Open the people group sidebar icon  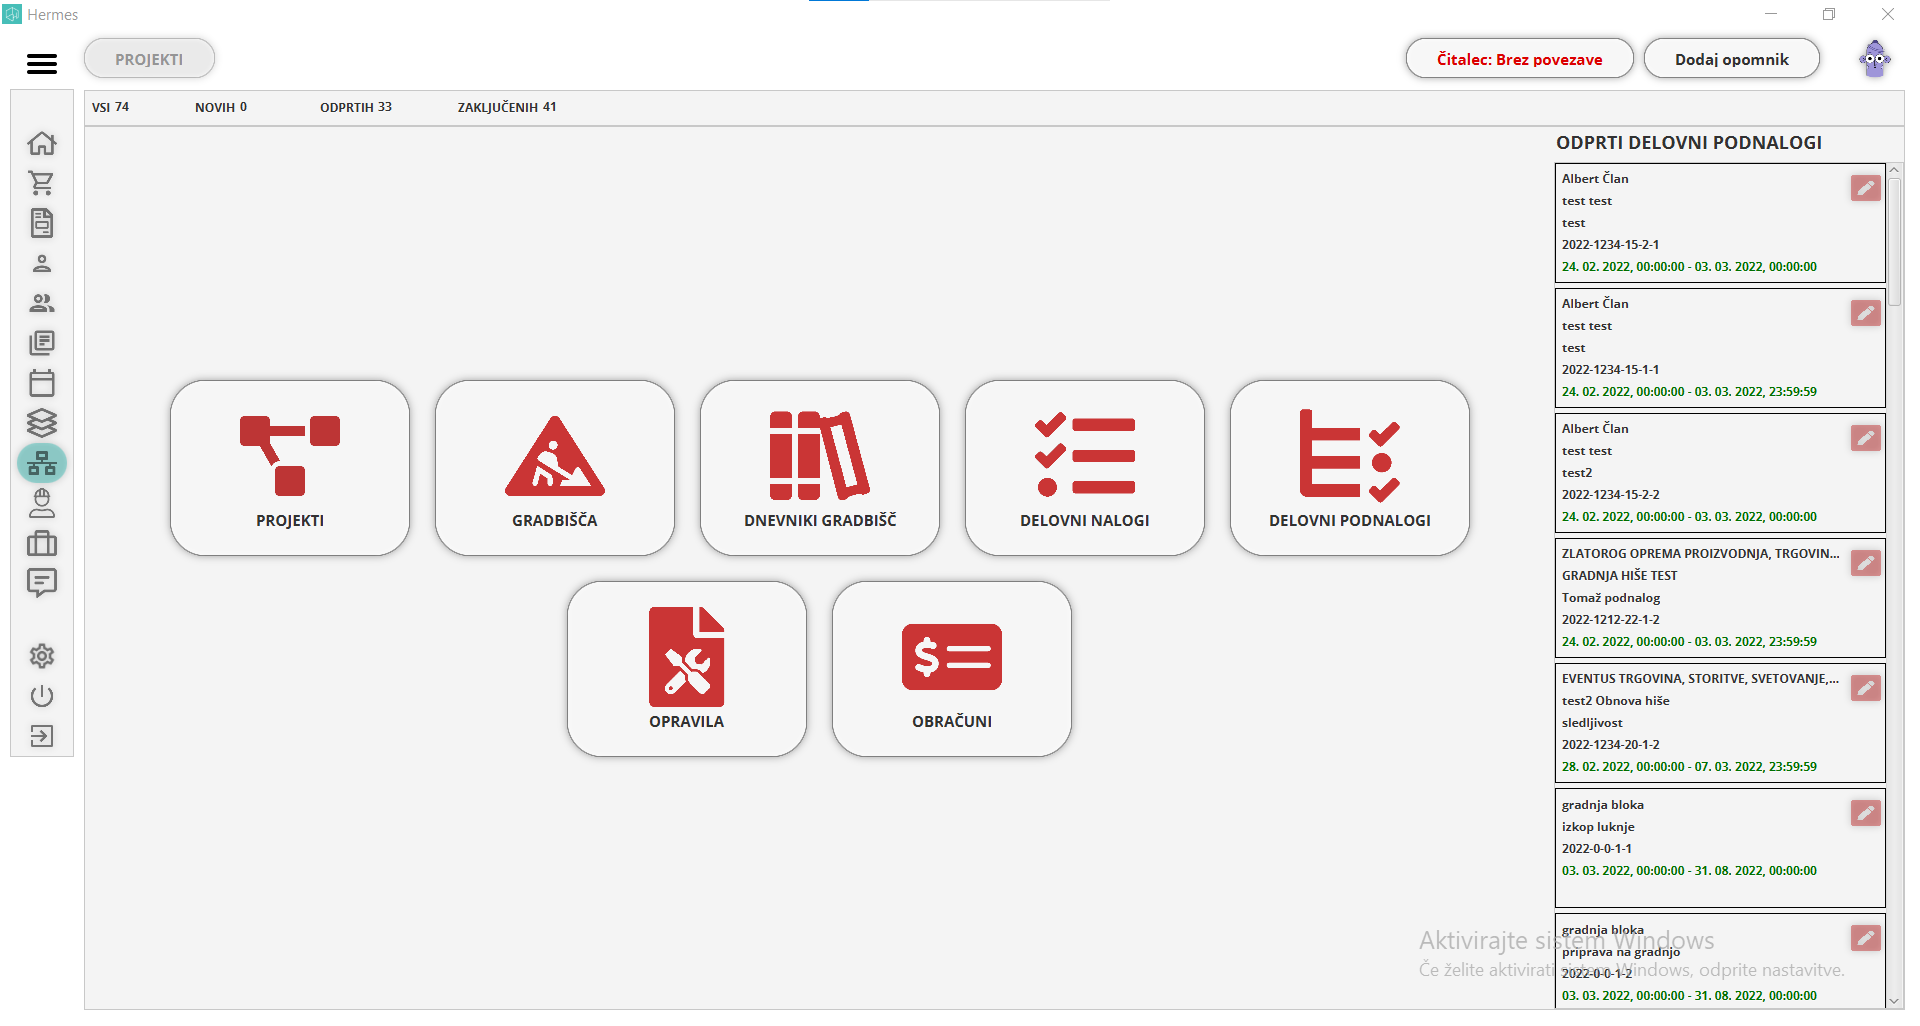click(42, 303)
